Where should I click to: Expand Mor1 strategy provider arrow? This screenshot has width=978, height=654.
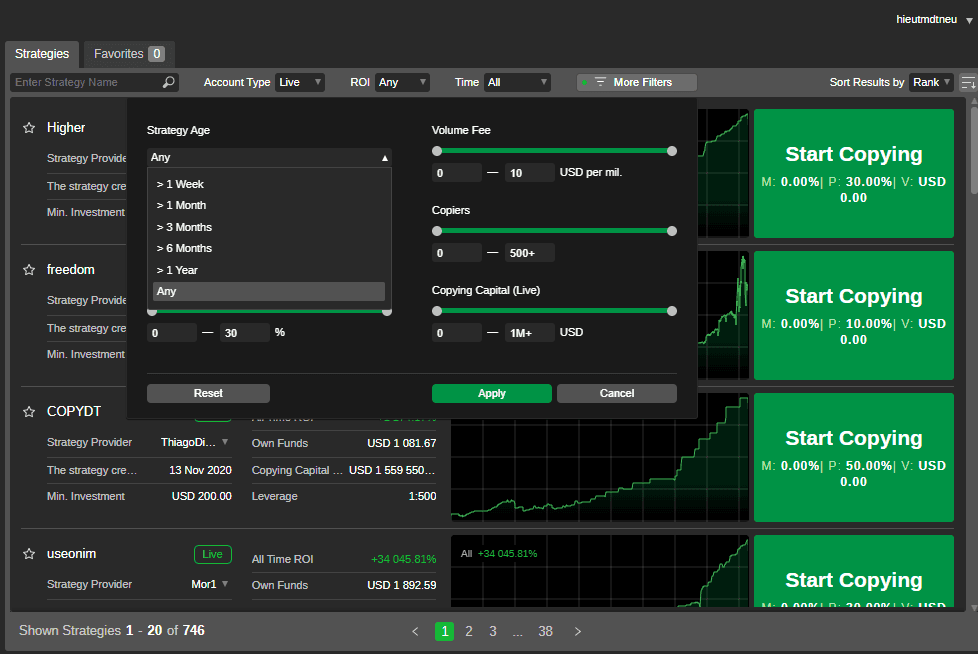[225, 584]
